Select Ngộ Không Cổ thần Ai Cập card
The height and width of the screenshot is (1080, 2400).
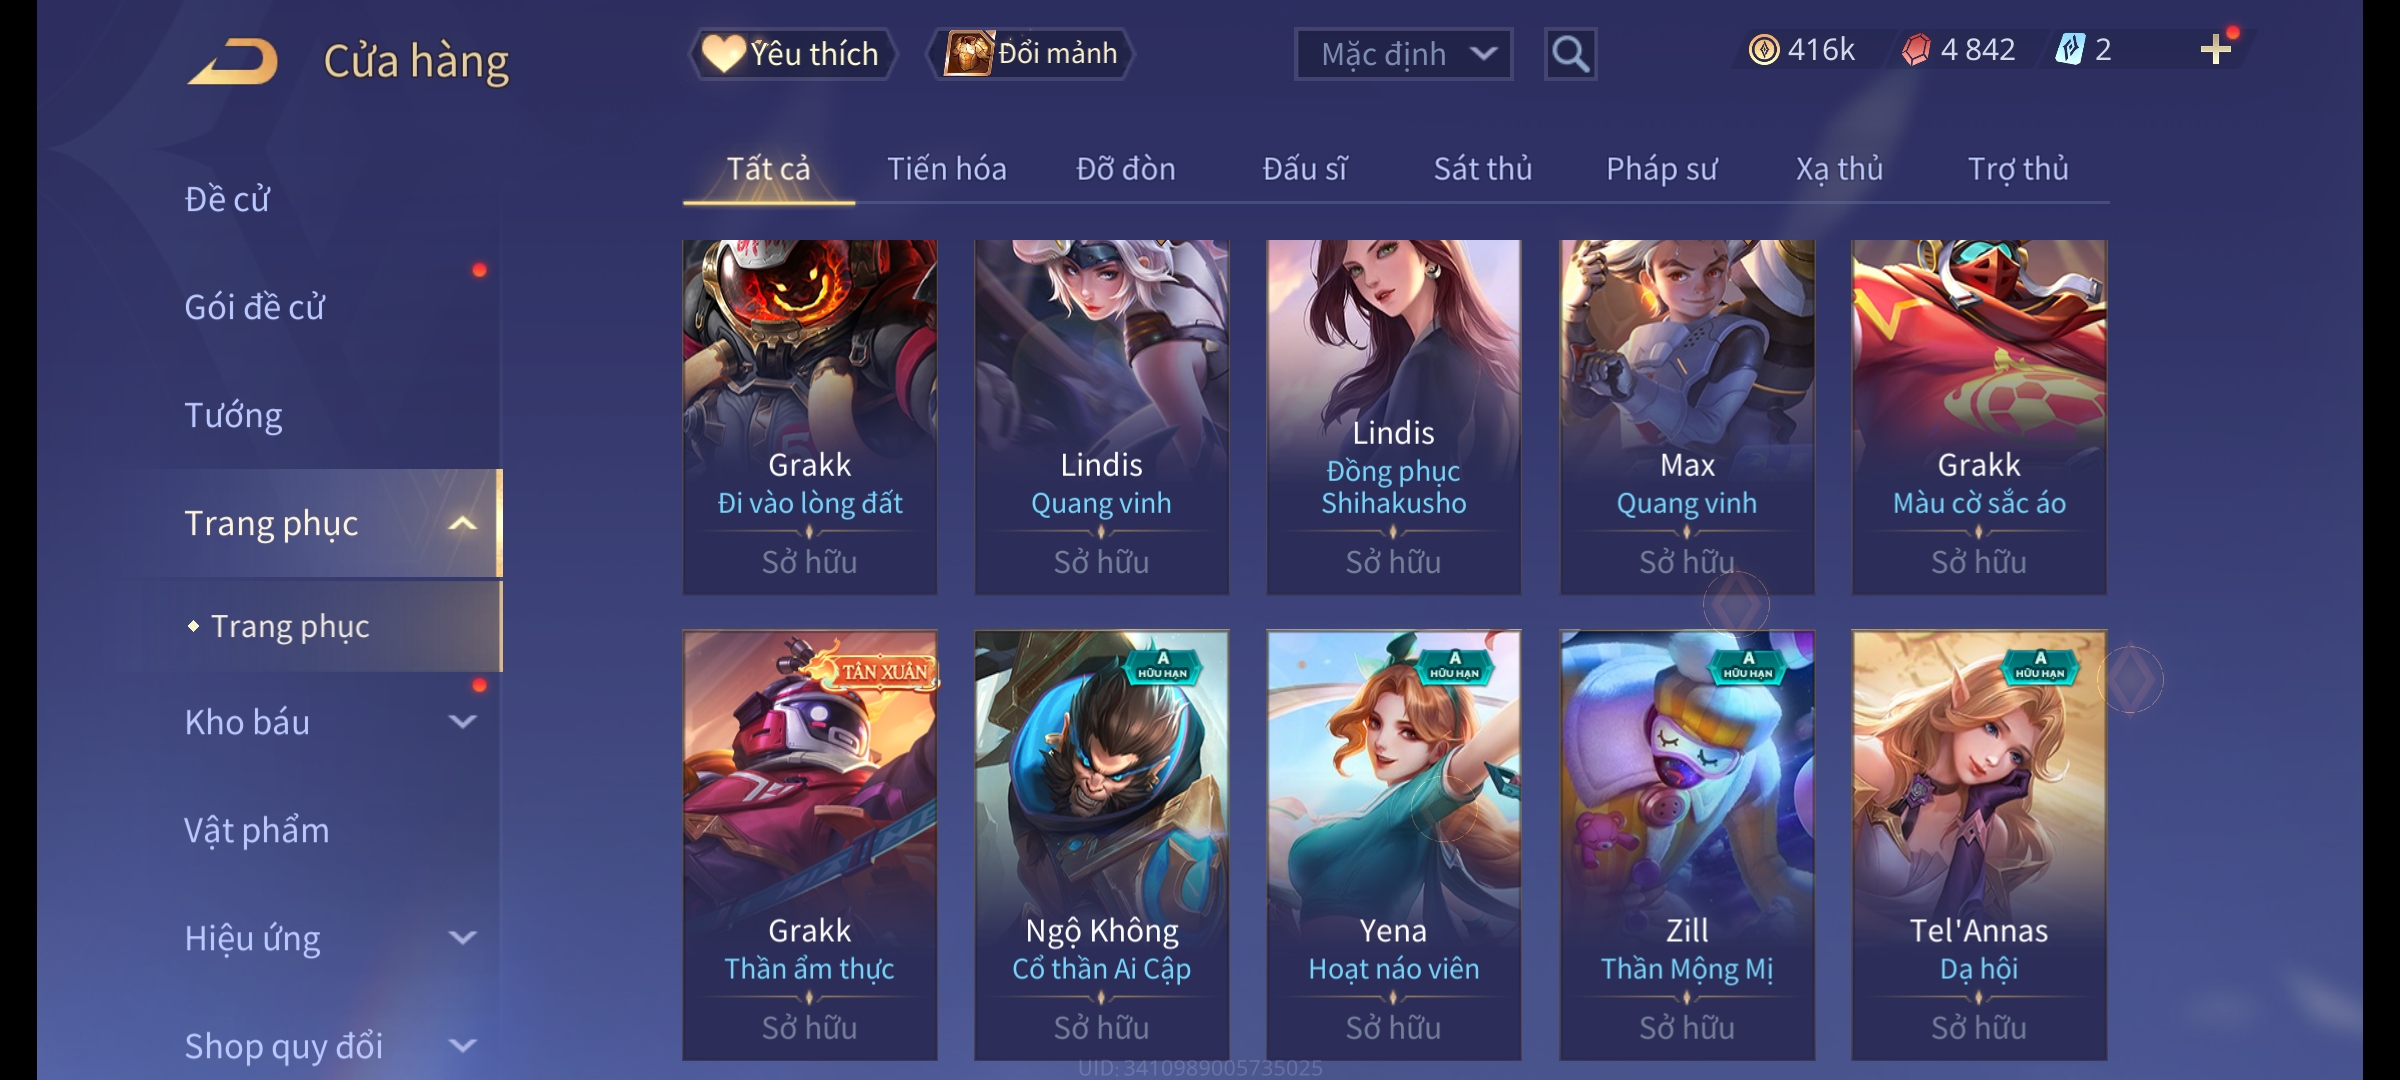click(1101, 845)
